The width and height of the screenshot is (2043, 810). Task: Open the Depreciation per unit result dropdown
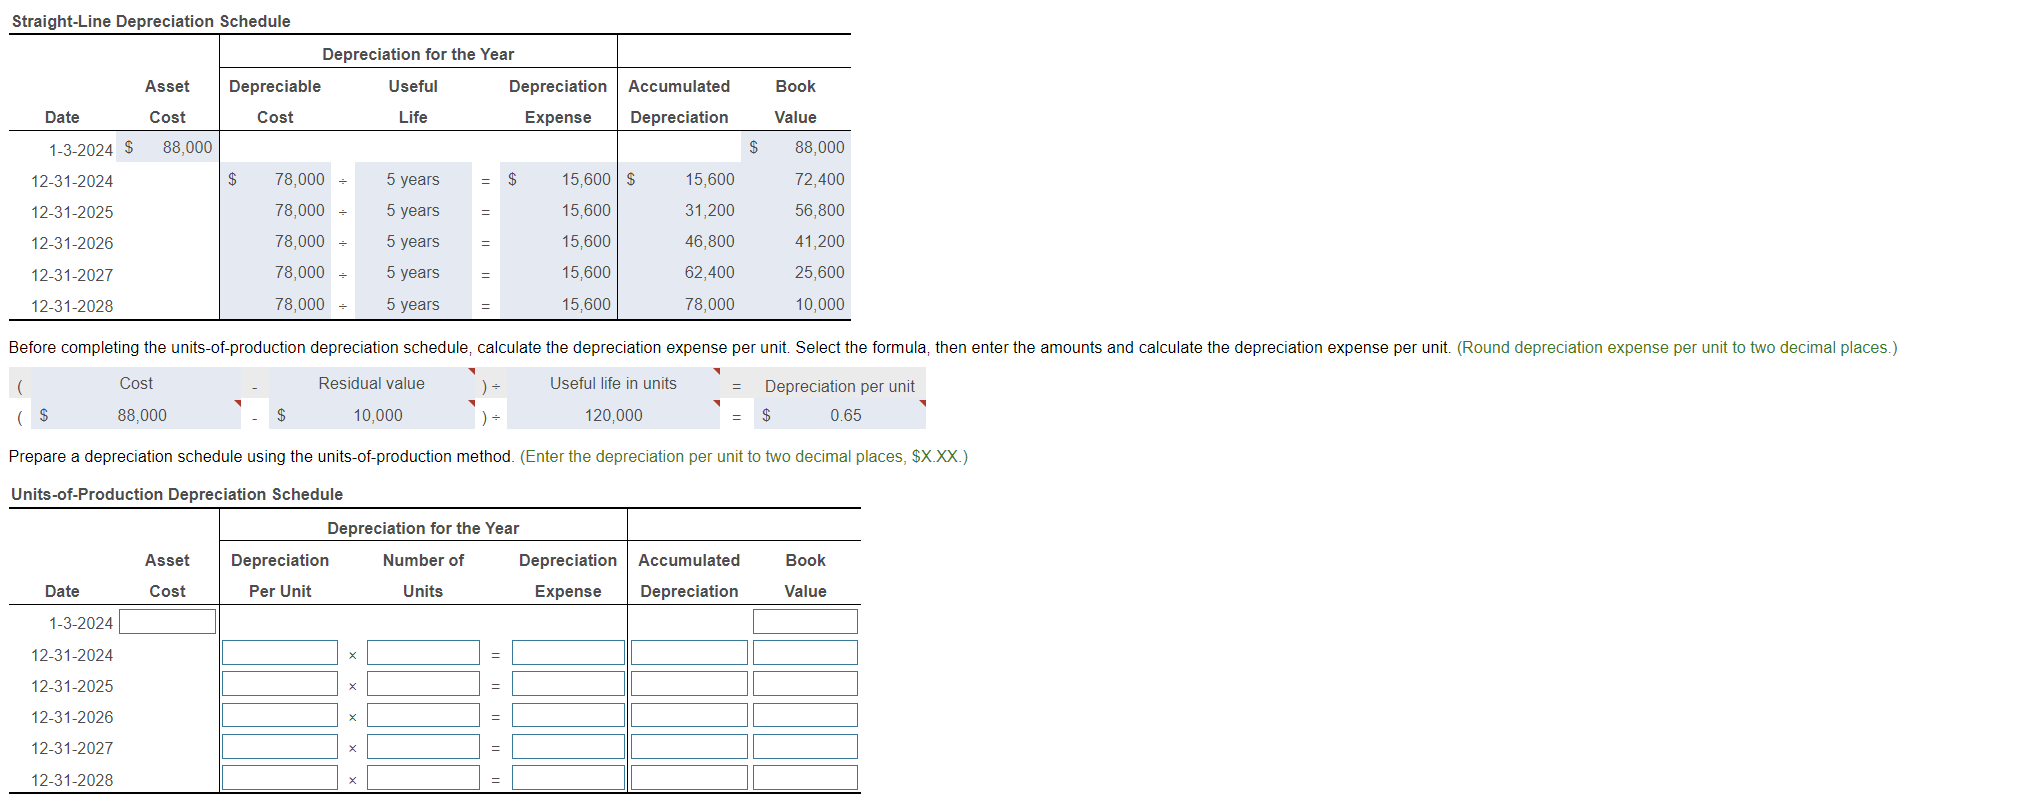(x=839, y=386)
